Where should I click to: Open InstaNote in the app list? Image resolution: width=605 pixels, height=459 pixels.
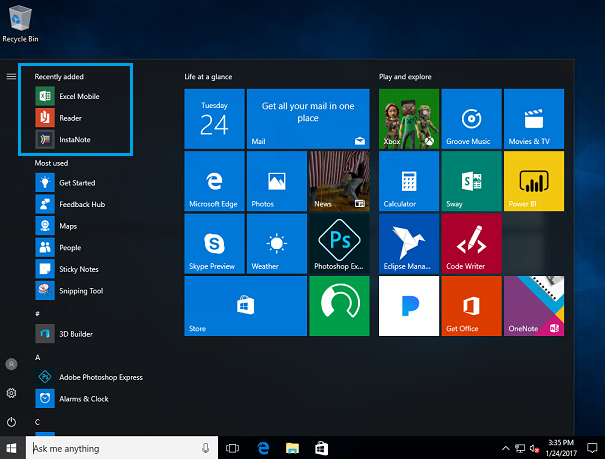[63, 140]
